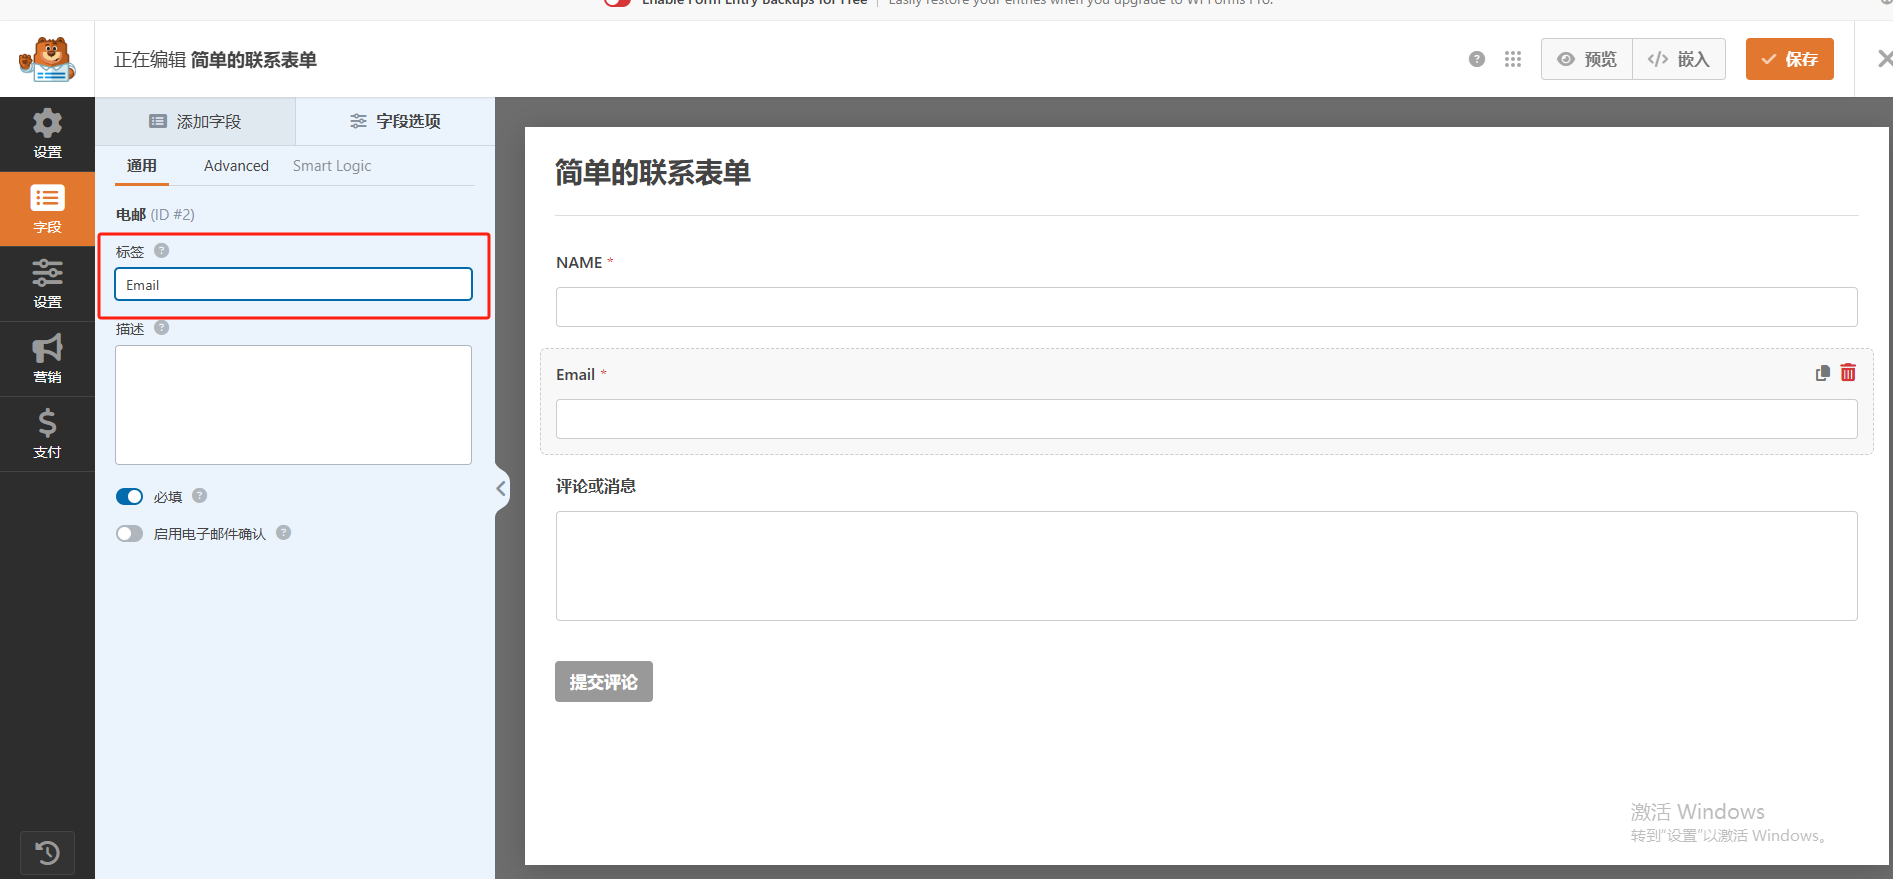The width and height of the screenshot is (1893, 879).
Task: Open the top gear Settings sidebar item
Action: [x=47, y=134]
